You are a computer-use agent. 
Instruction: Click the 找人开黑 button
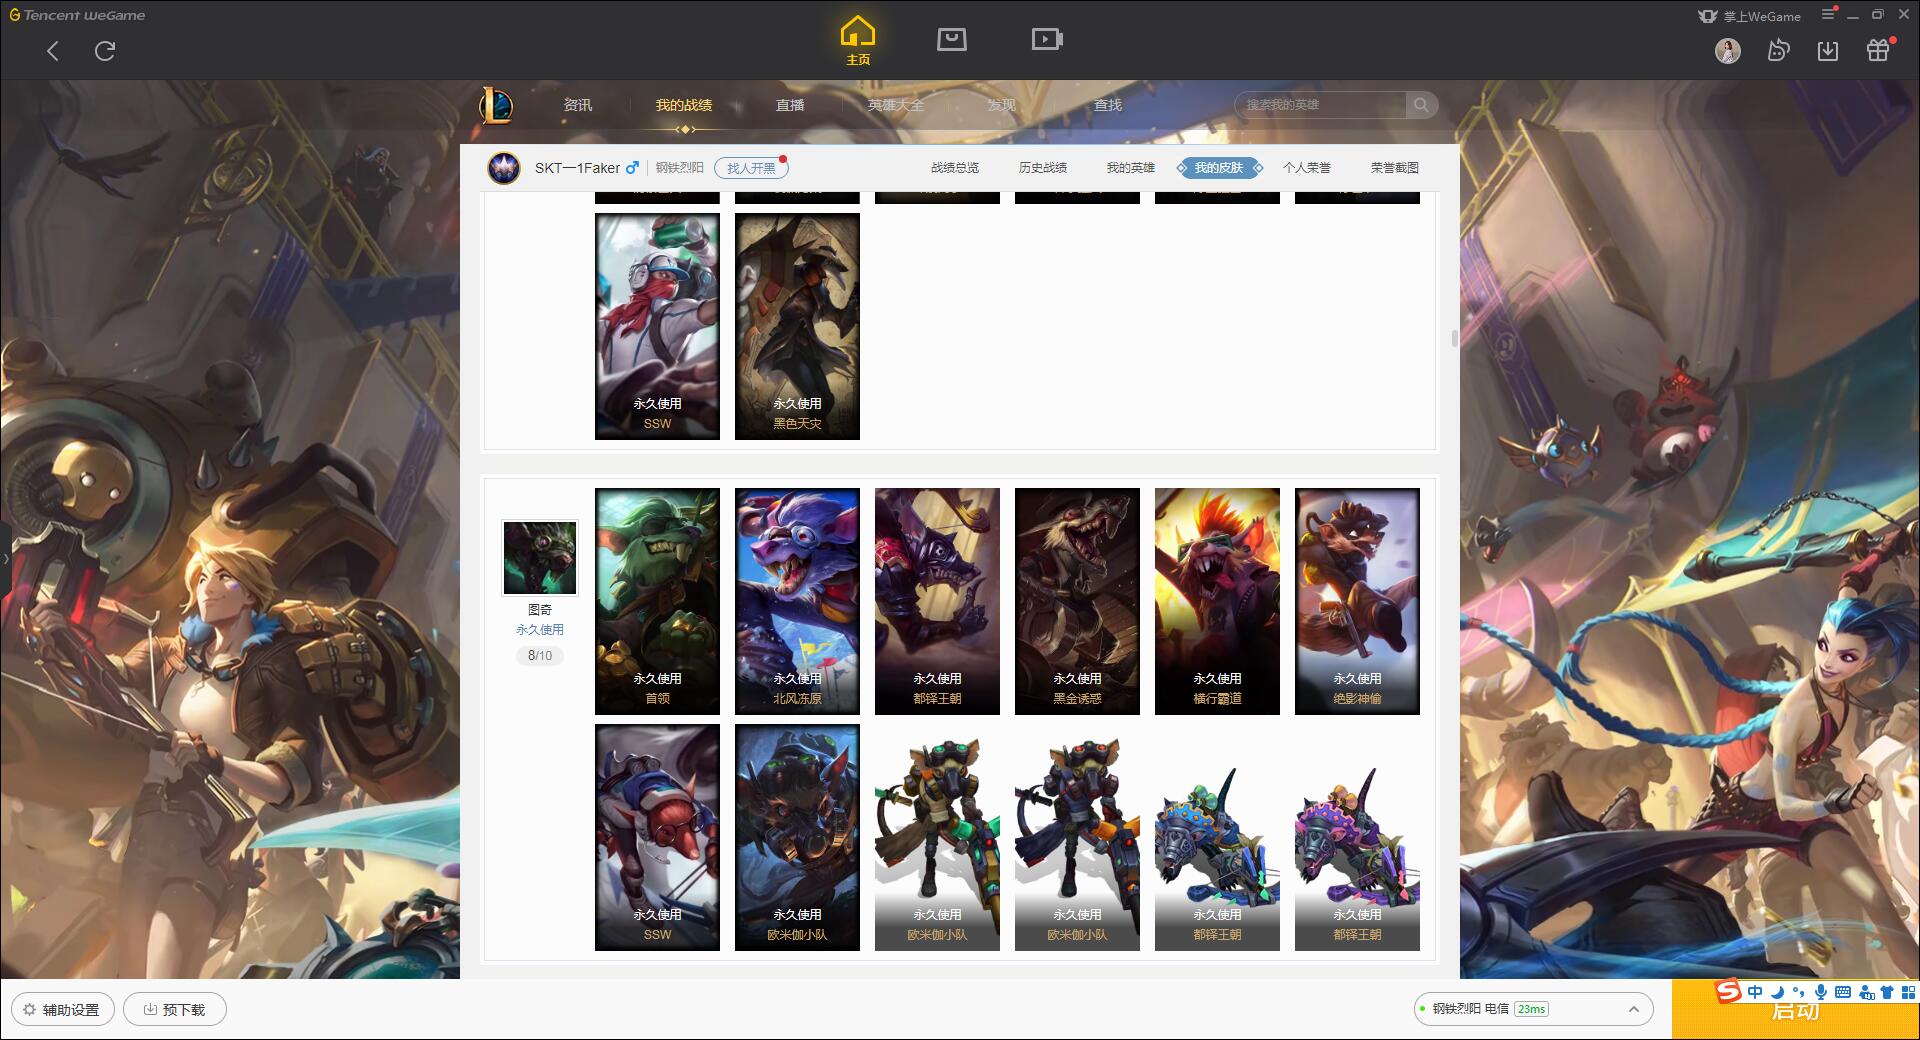[751, 168]
